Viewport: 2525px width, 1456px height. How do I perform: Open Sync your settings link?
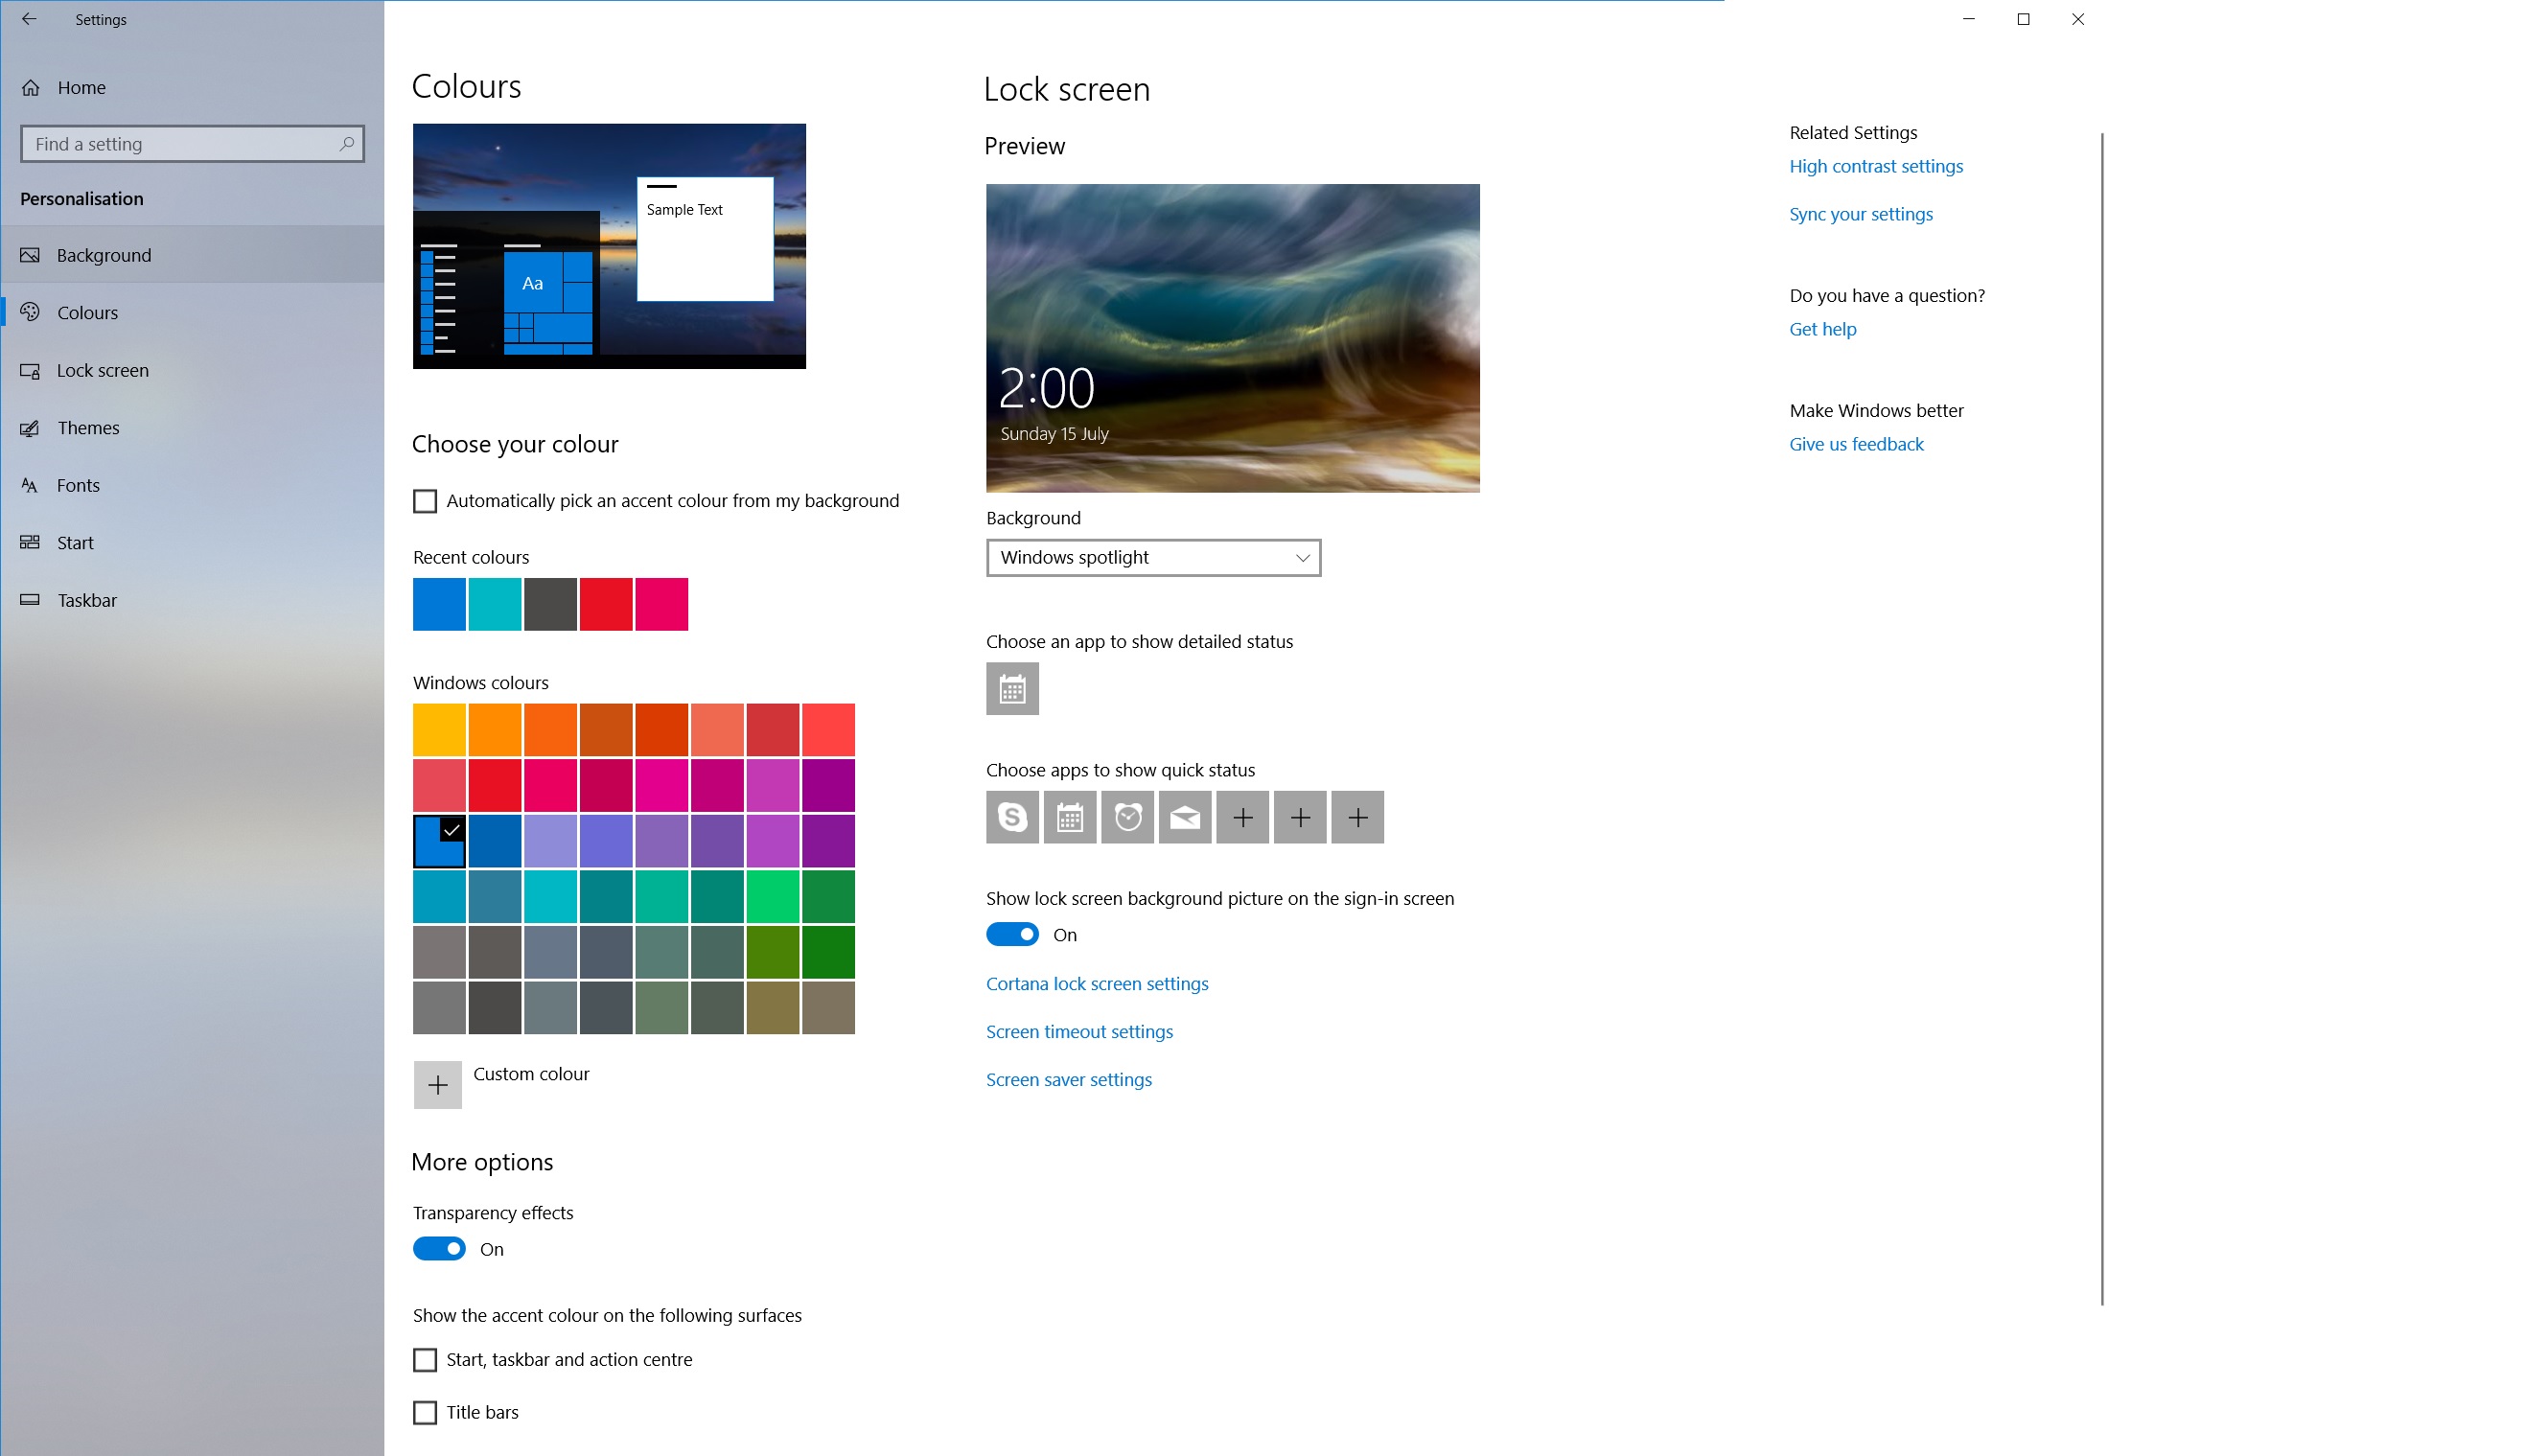(x=1861, y=214)
